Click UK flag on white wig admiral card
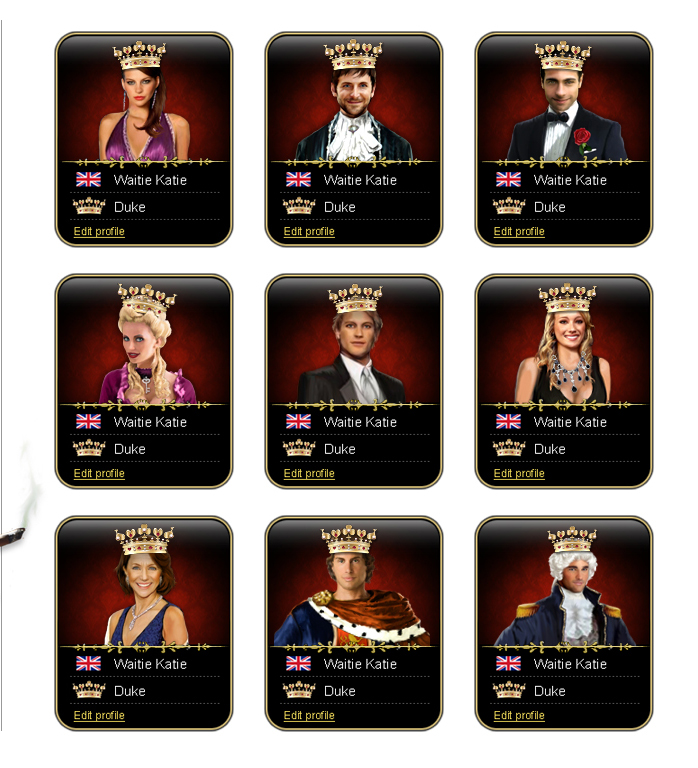 [508, 664]
